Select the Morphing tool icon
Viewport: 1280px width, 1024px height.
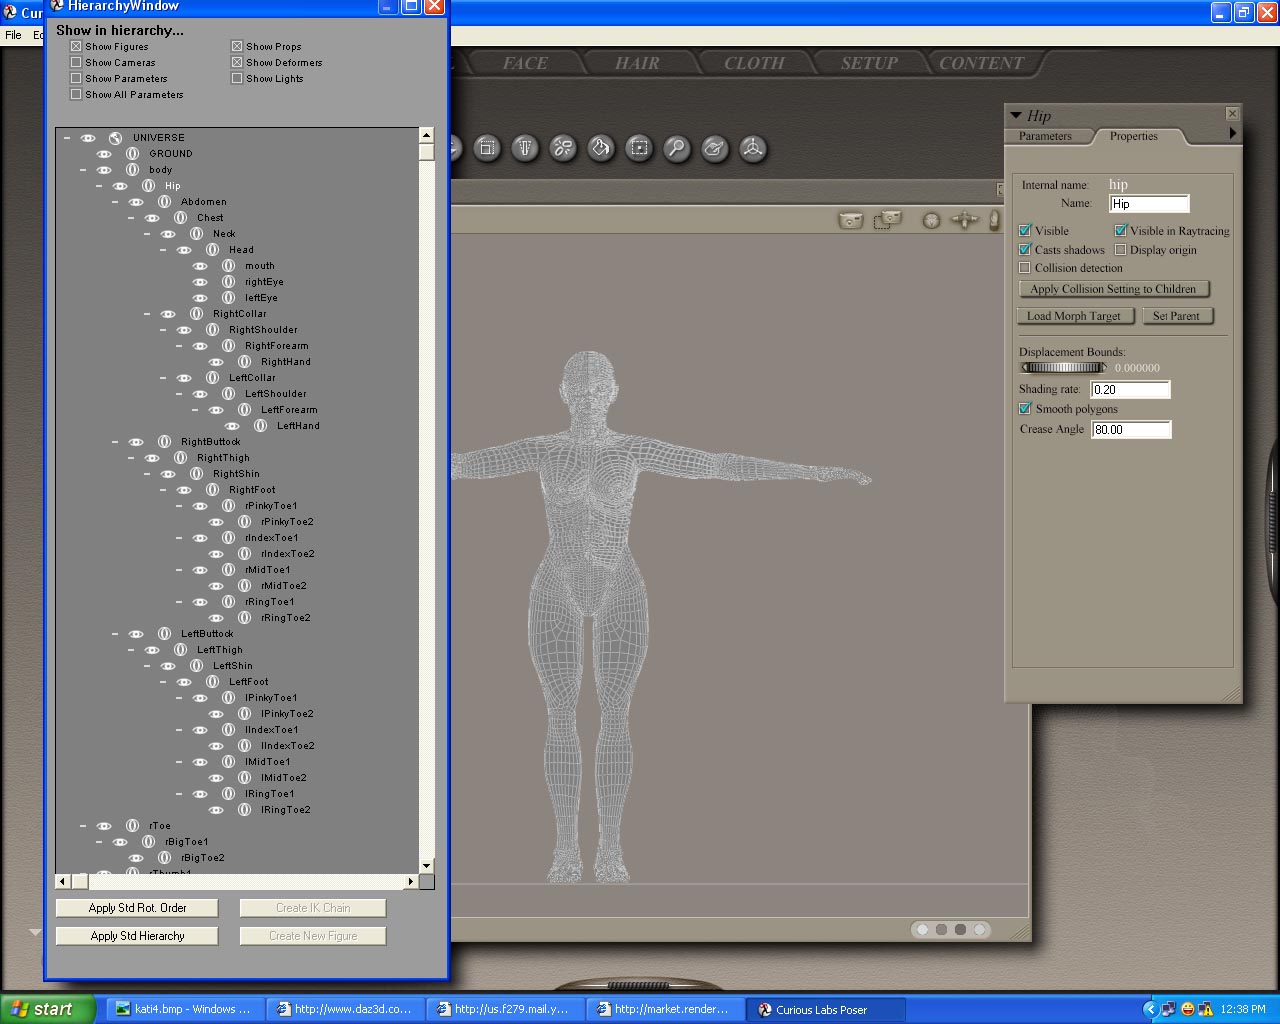pyautogui.click(x=714, y=149)
